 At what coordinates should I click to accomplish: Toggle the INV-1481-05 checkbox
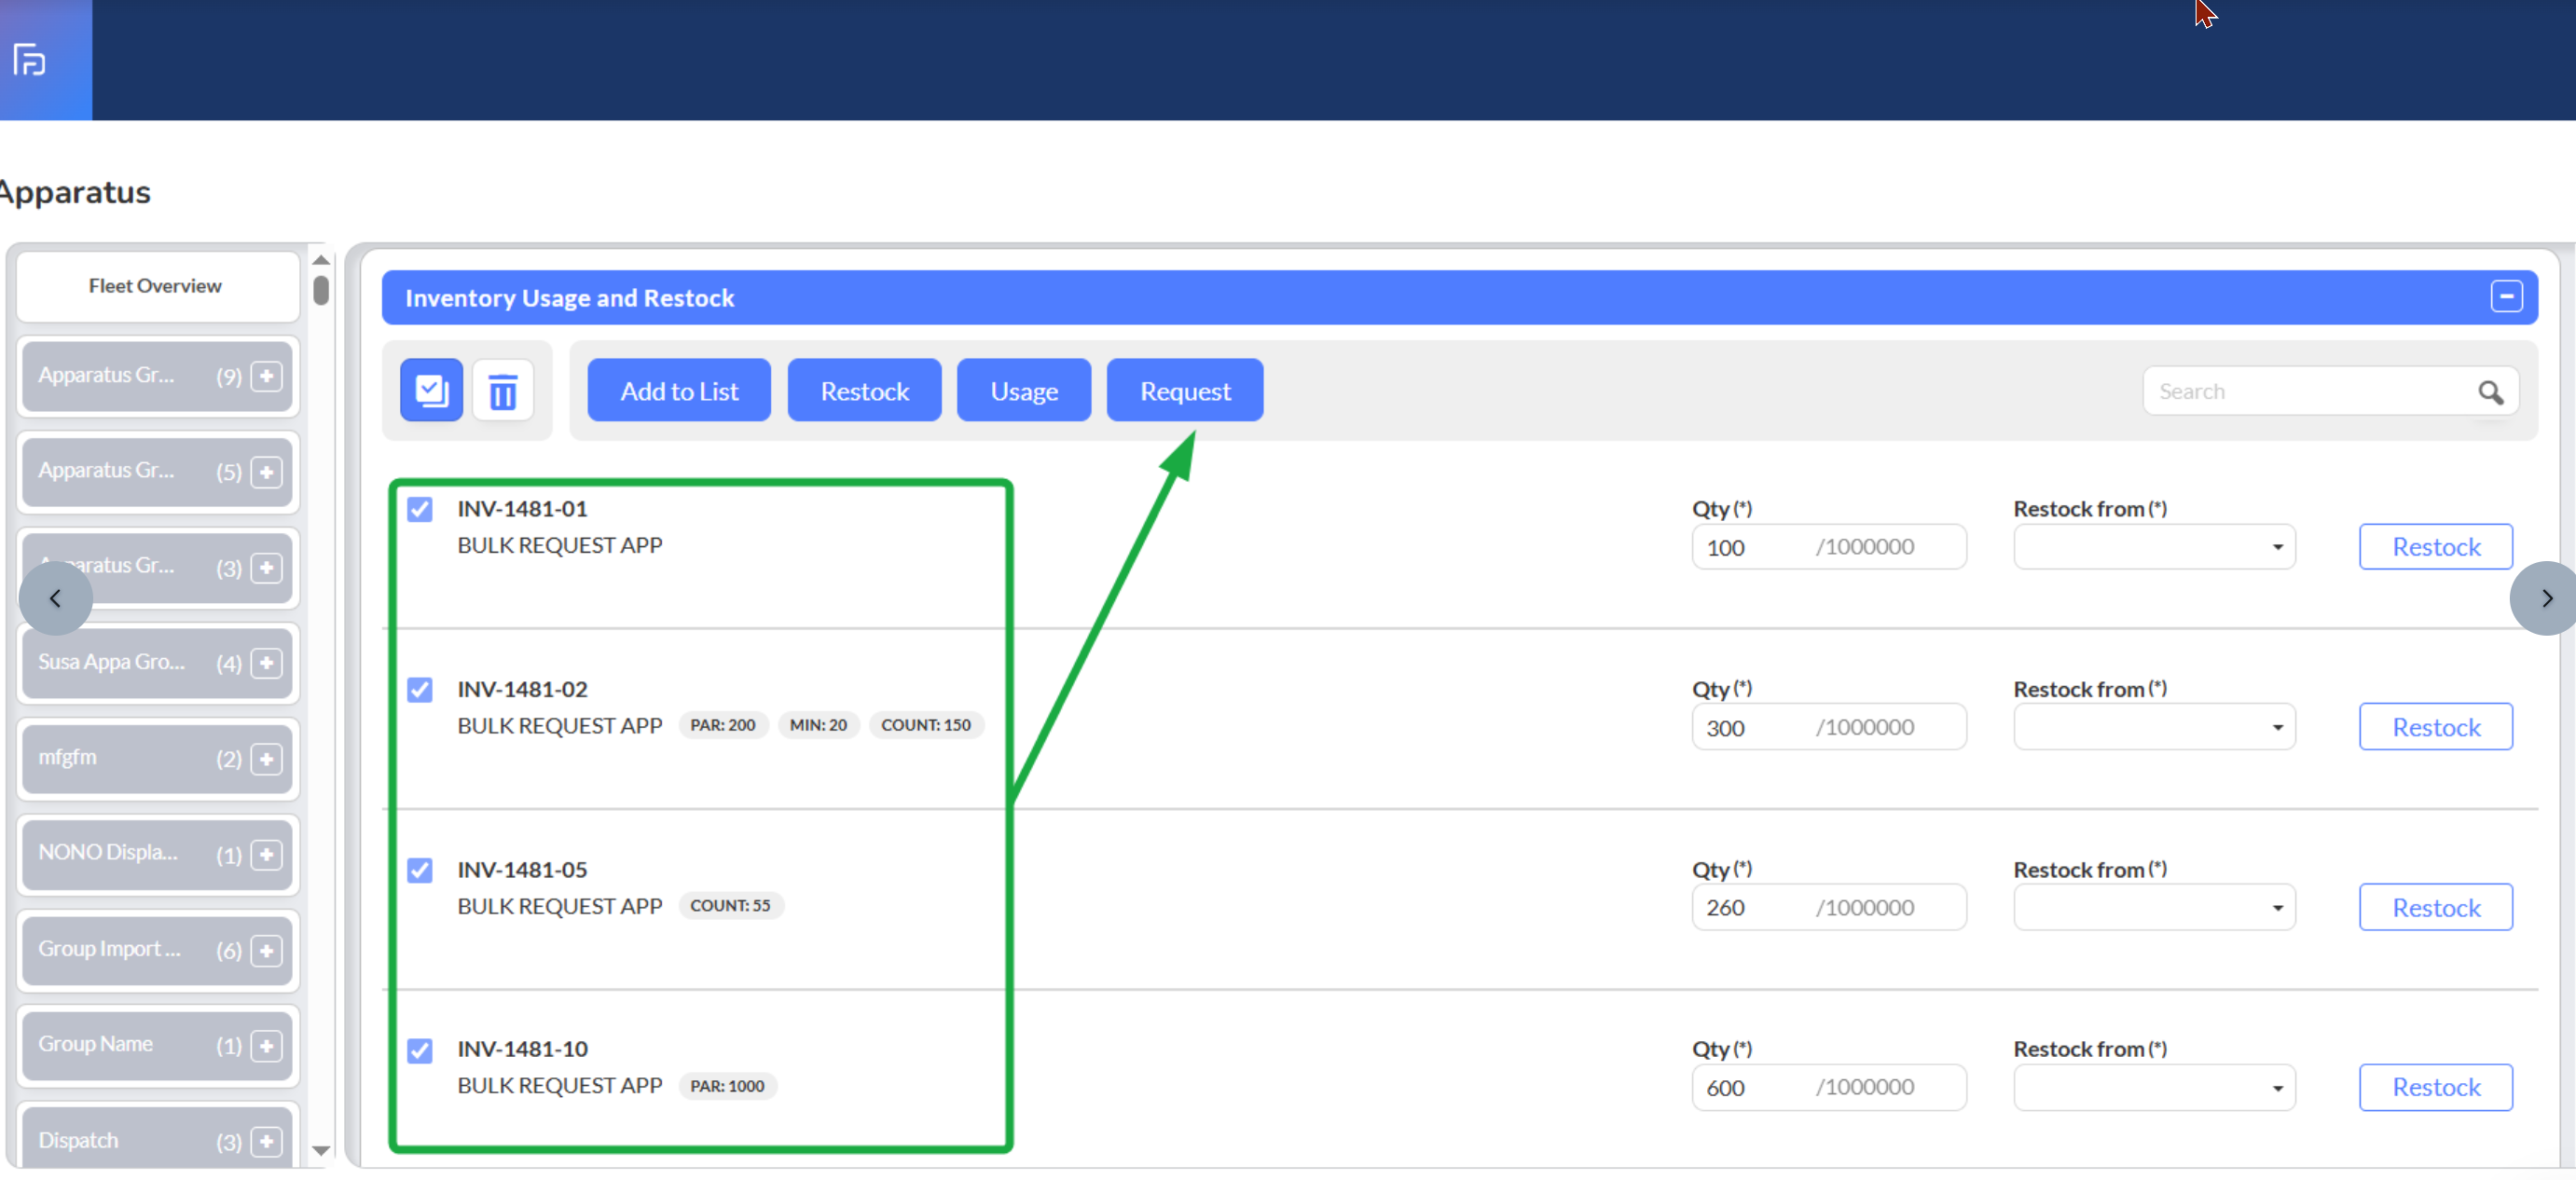(x=420, y=869)
